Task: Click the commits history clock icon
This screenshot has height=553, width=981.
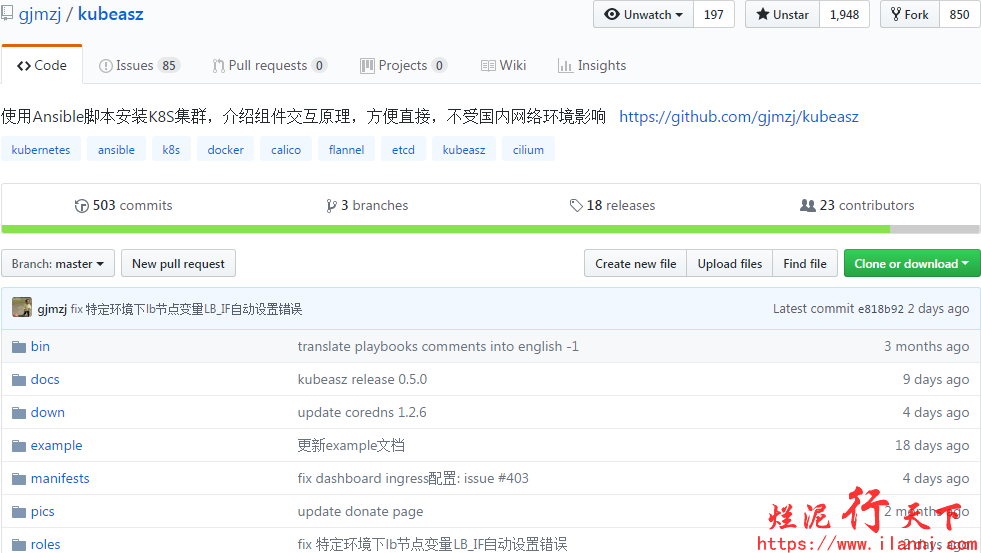Action: pyautogui.click(x=82, y=206)
